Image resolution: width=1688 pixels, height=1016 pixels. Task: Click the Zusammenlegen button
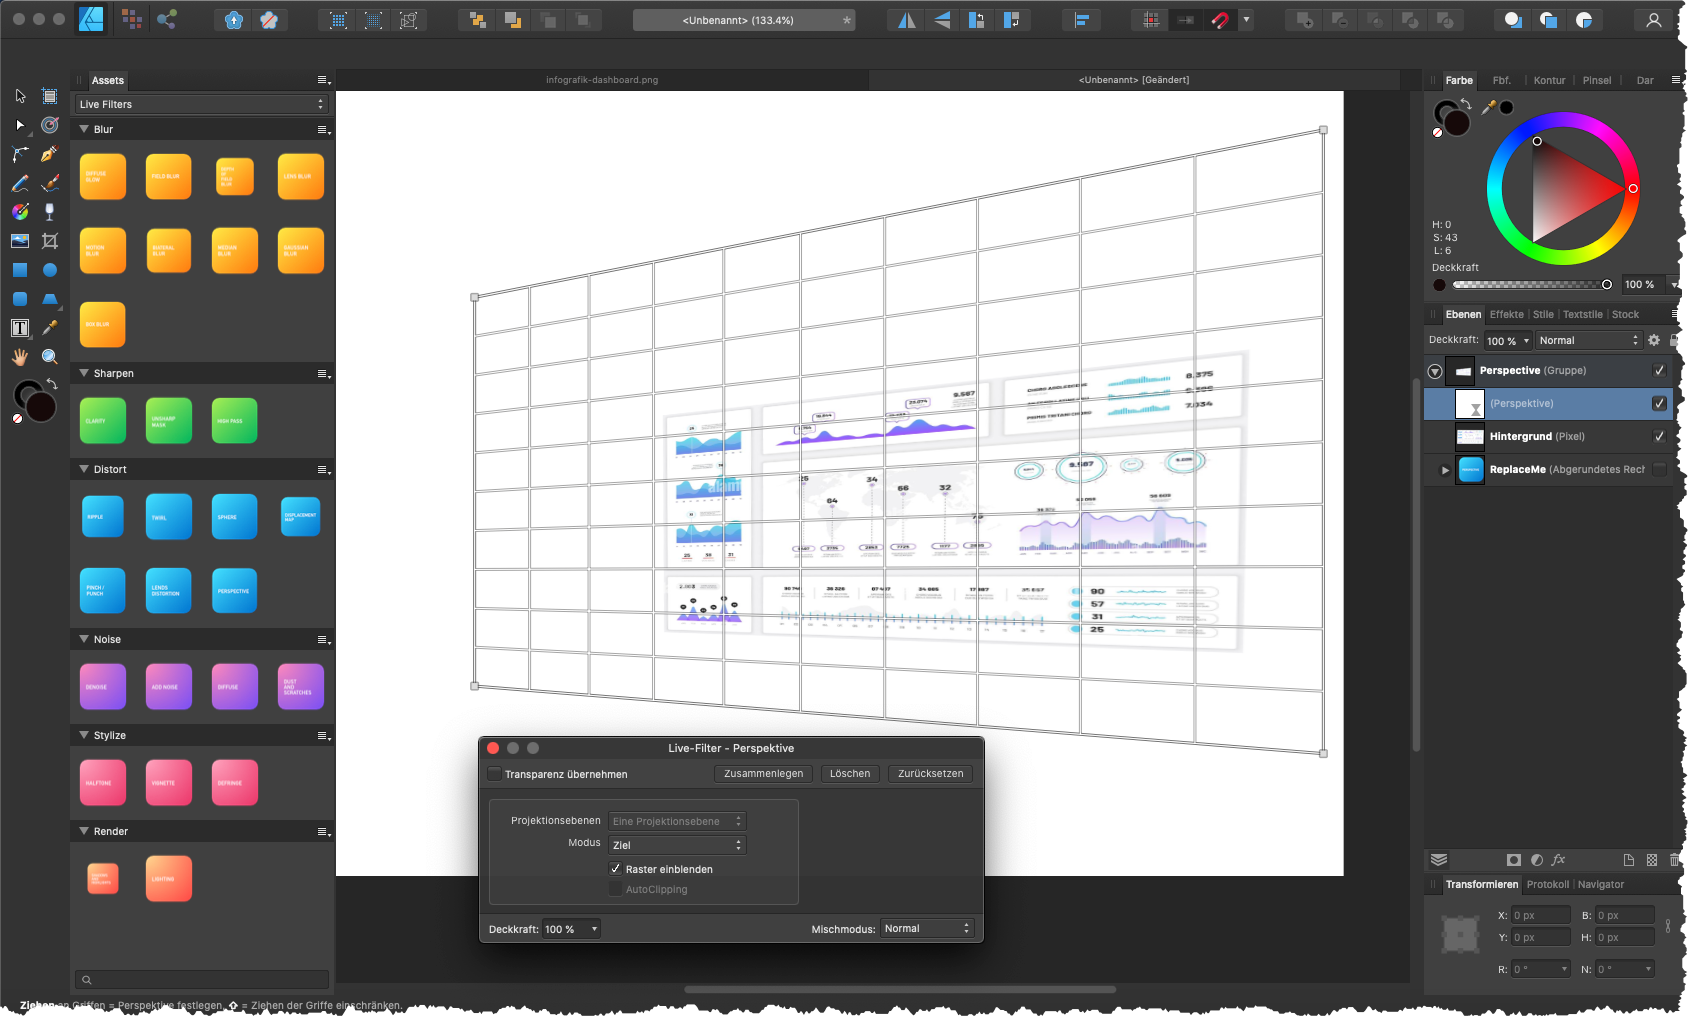pos(763,773)
